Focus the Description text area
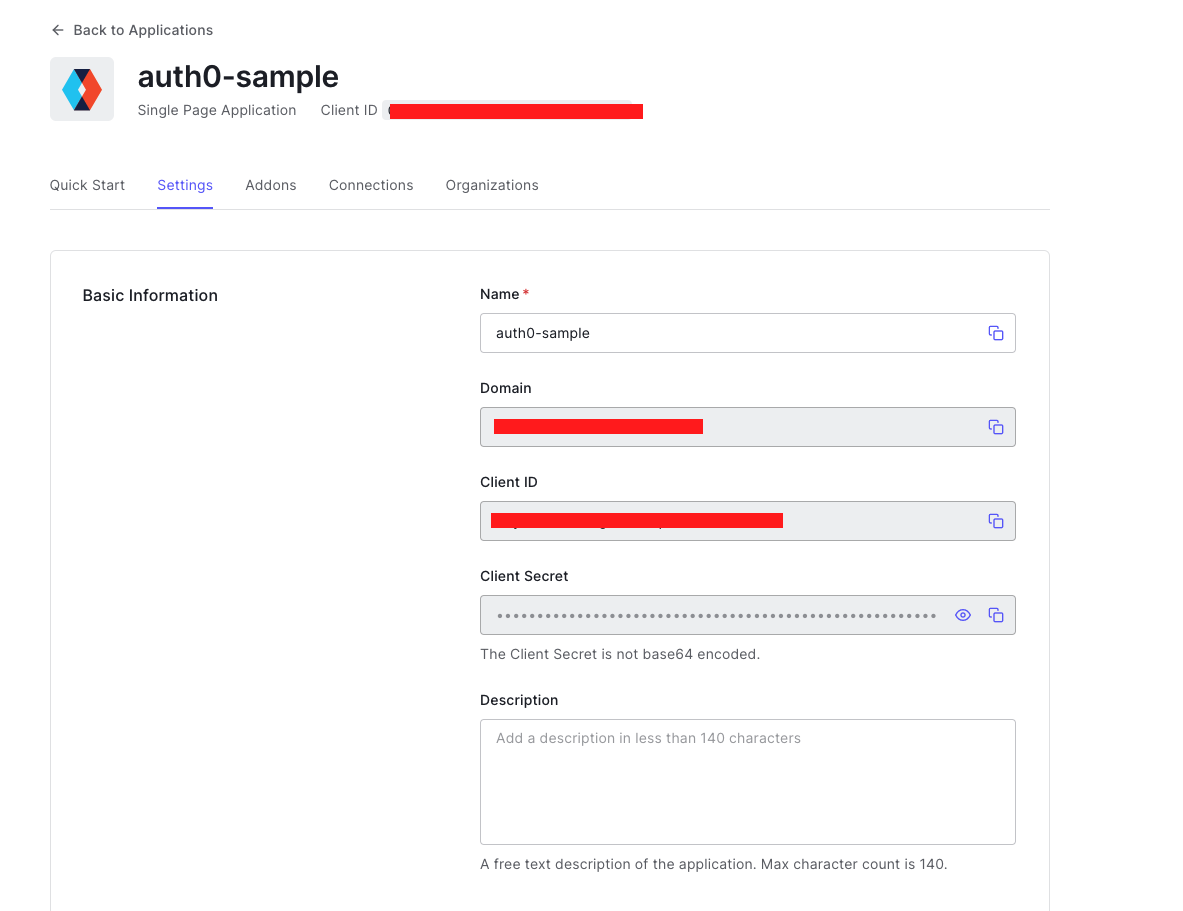This screenshot has width=1183, height=911. (x=748, y=782)
